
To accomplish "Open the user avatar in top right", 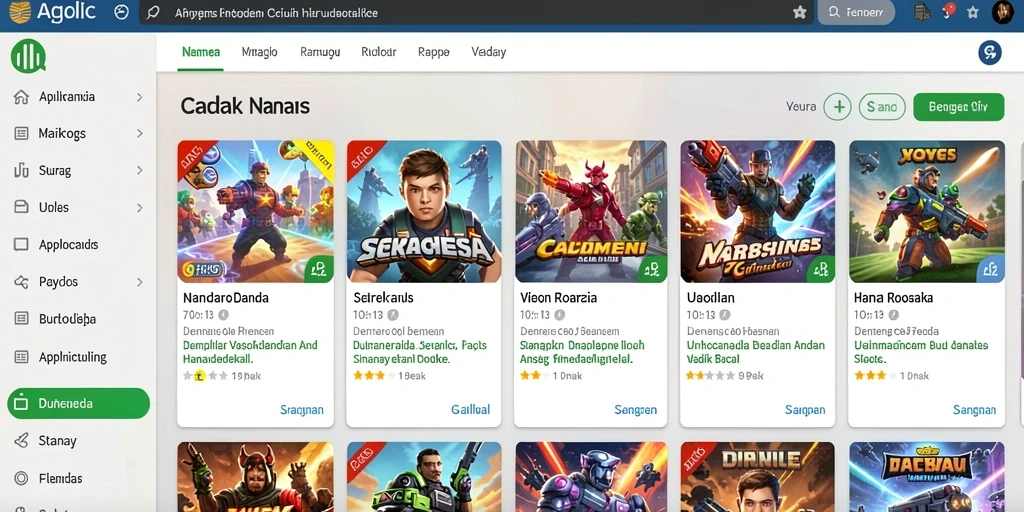I will click(1002, 12).
